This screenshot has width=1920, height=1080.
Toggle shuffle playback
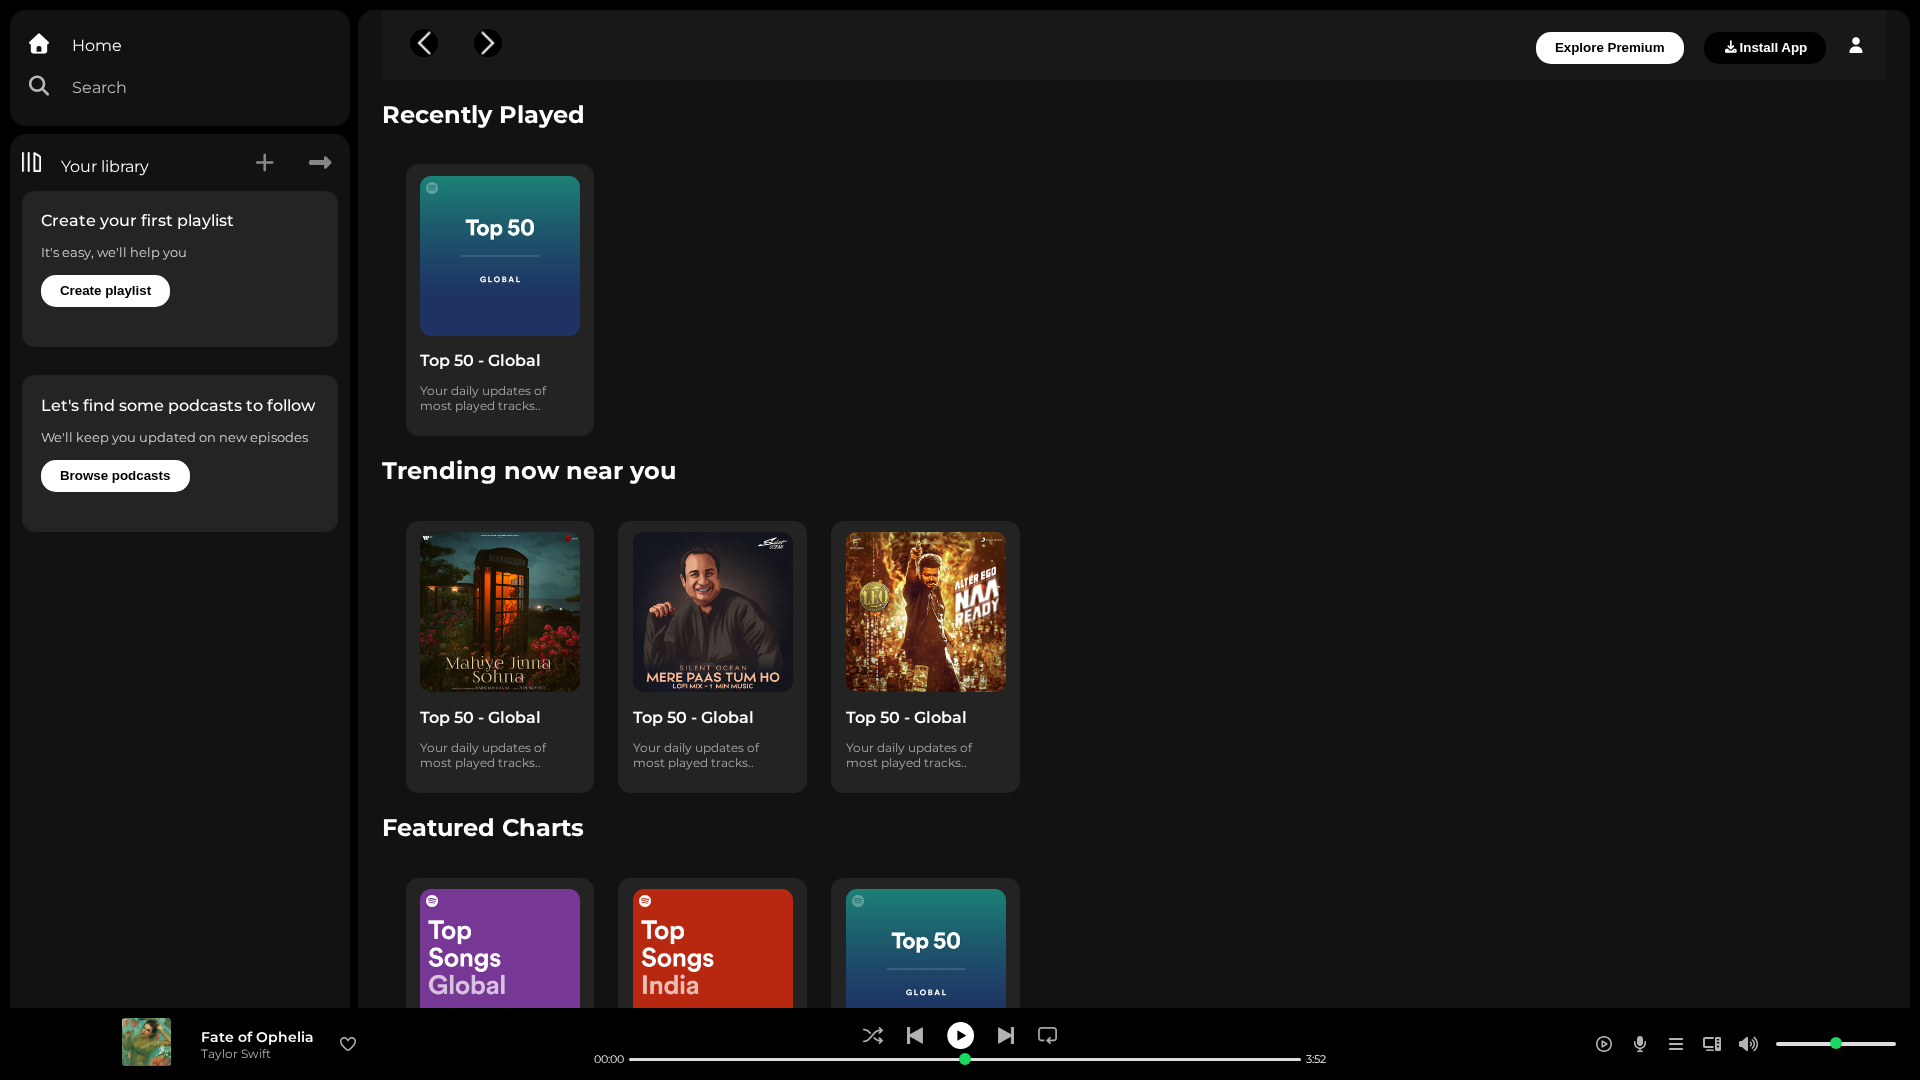point(873,1036)
